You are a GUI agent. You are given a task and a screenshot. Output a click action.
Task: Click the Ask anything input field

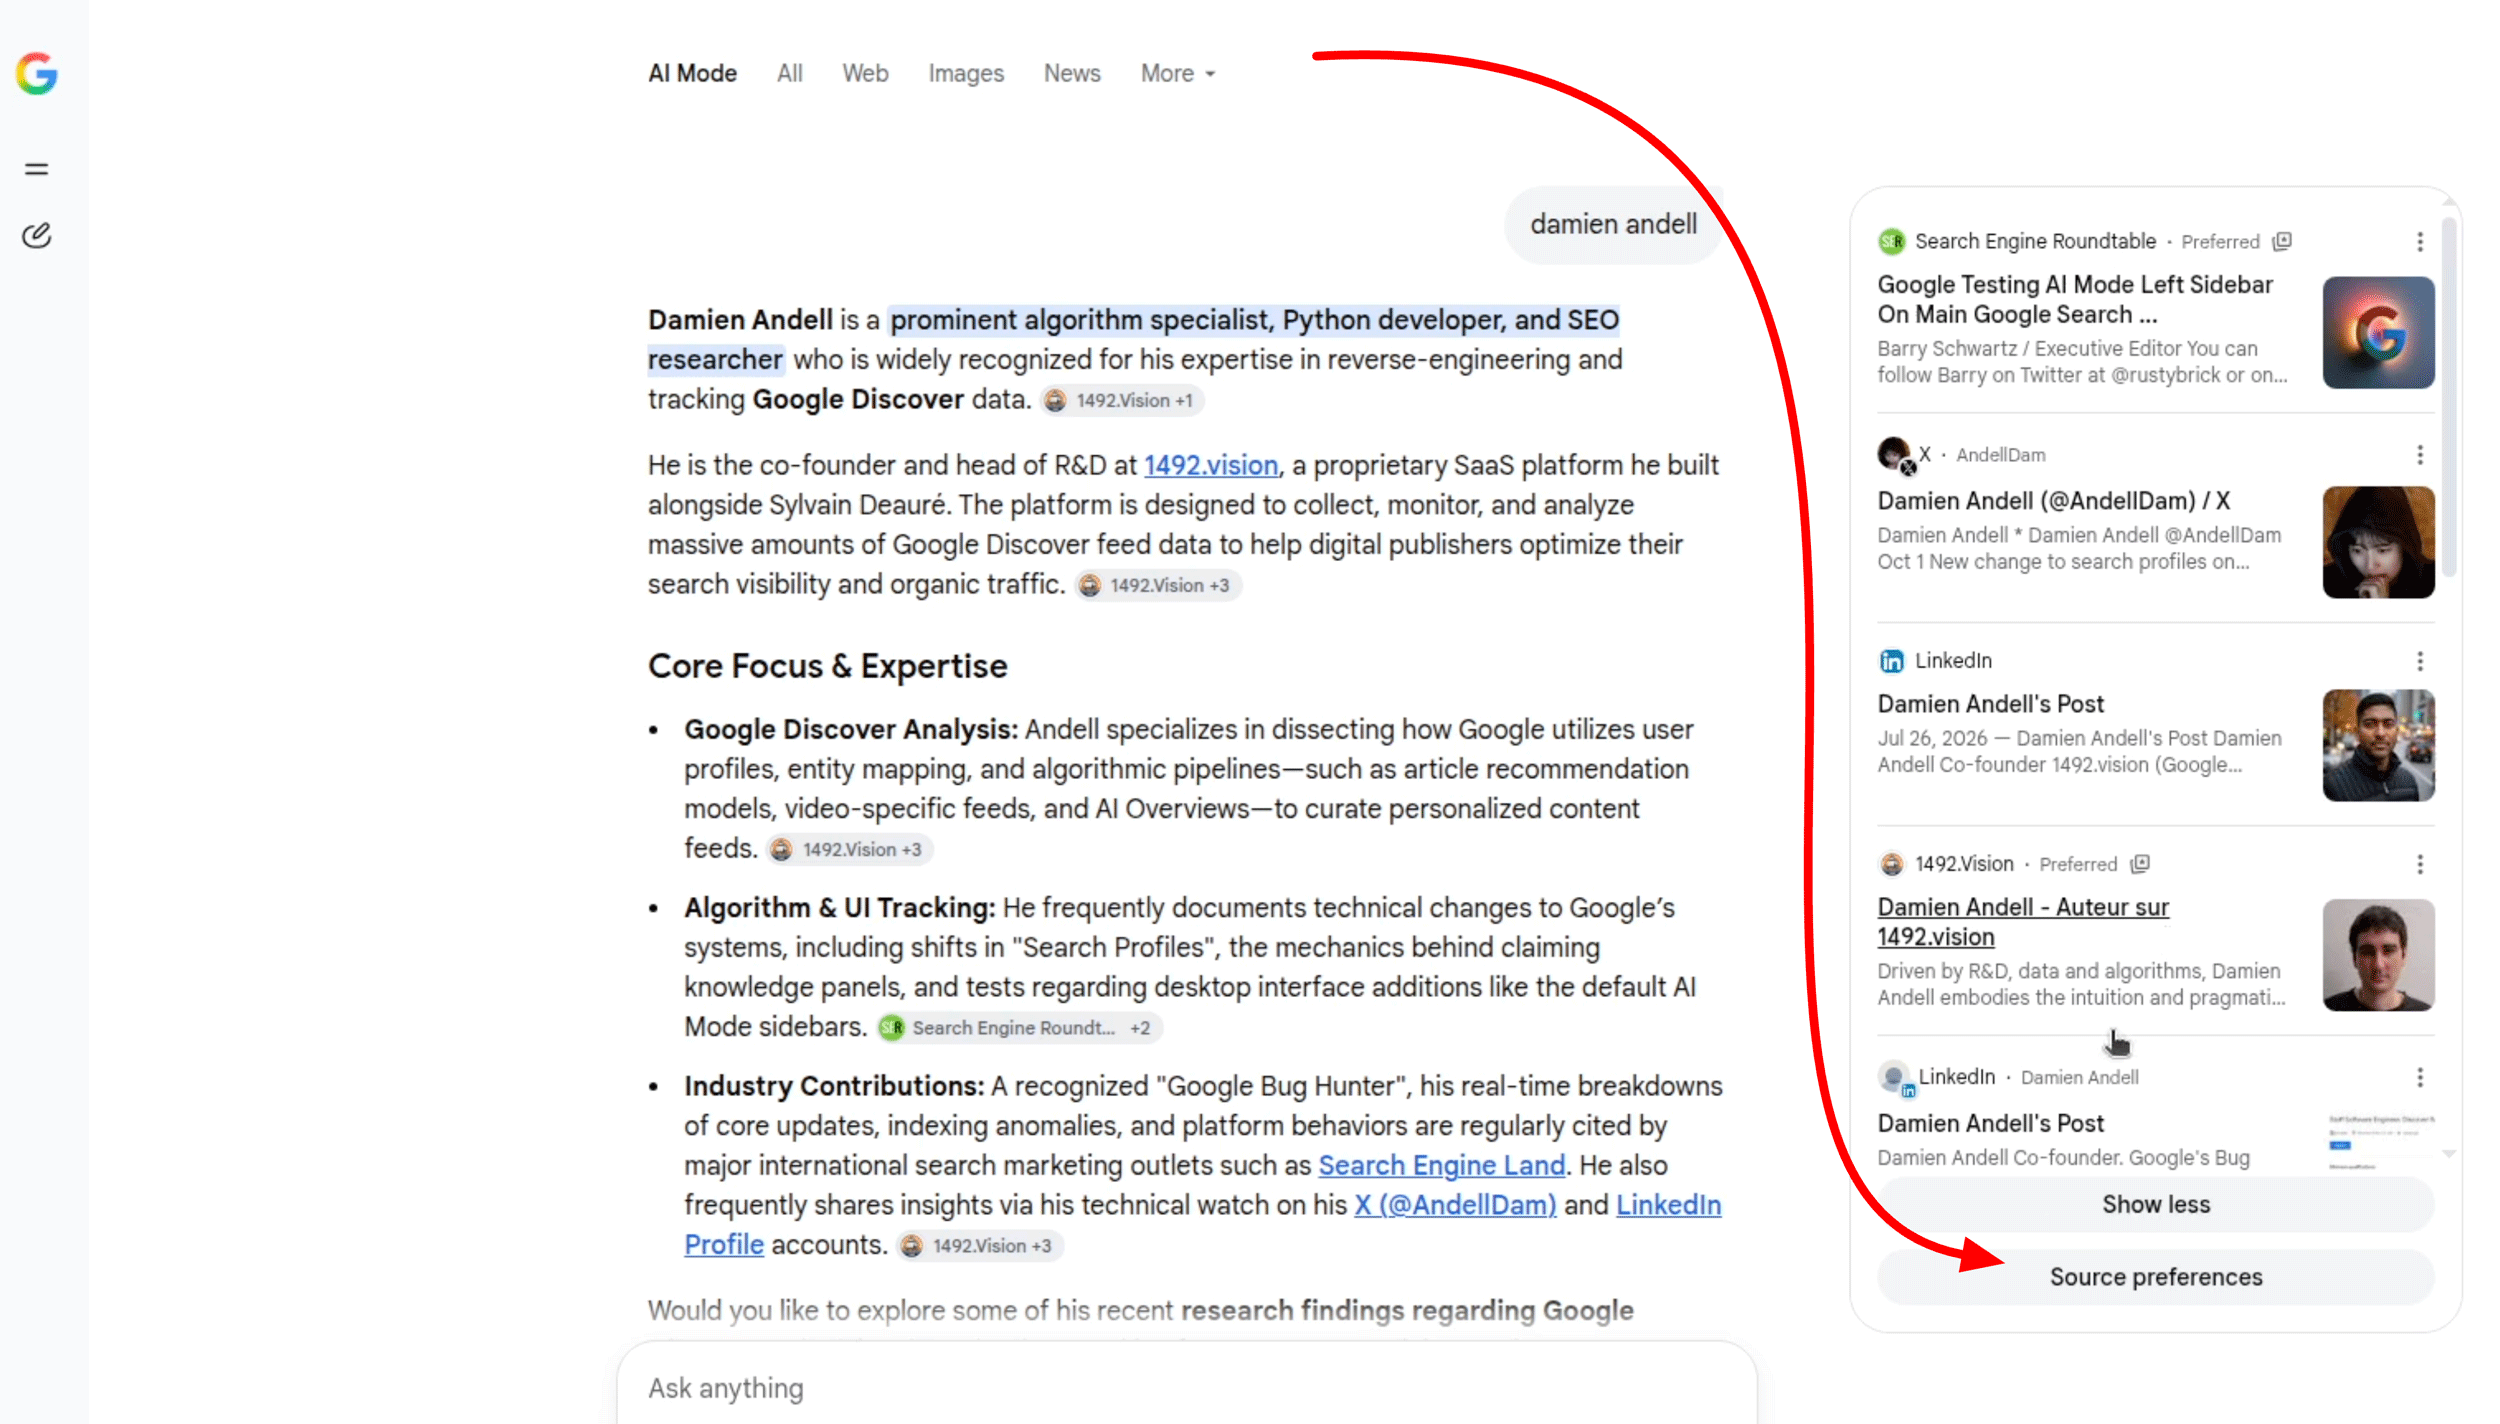(1186, 1388)
